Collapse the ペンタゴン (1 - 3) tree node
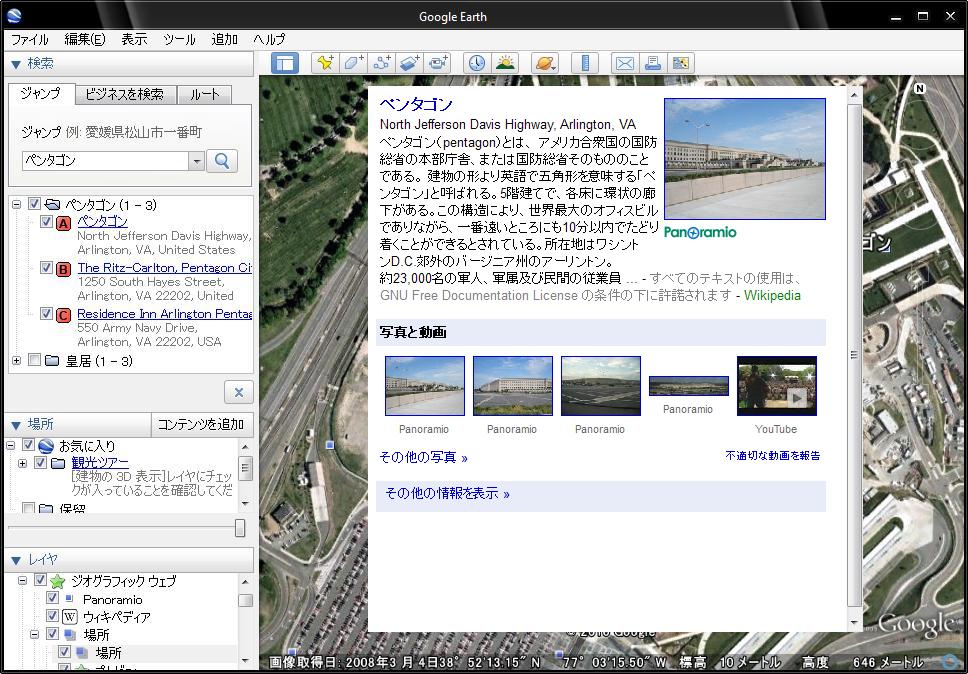The height and width of the screenshot is (674, 968). pyautogui.click(x=17, y=204)
